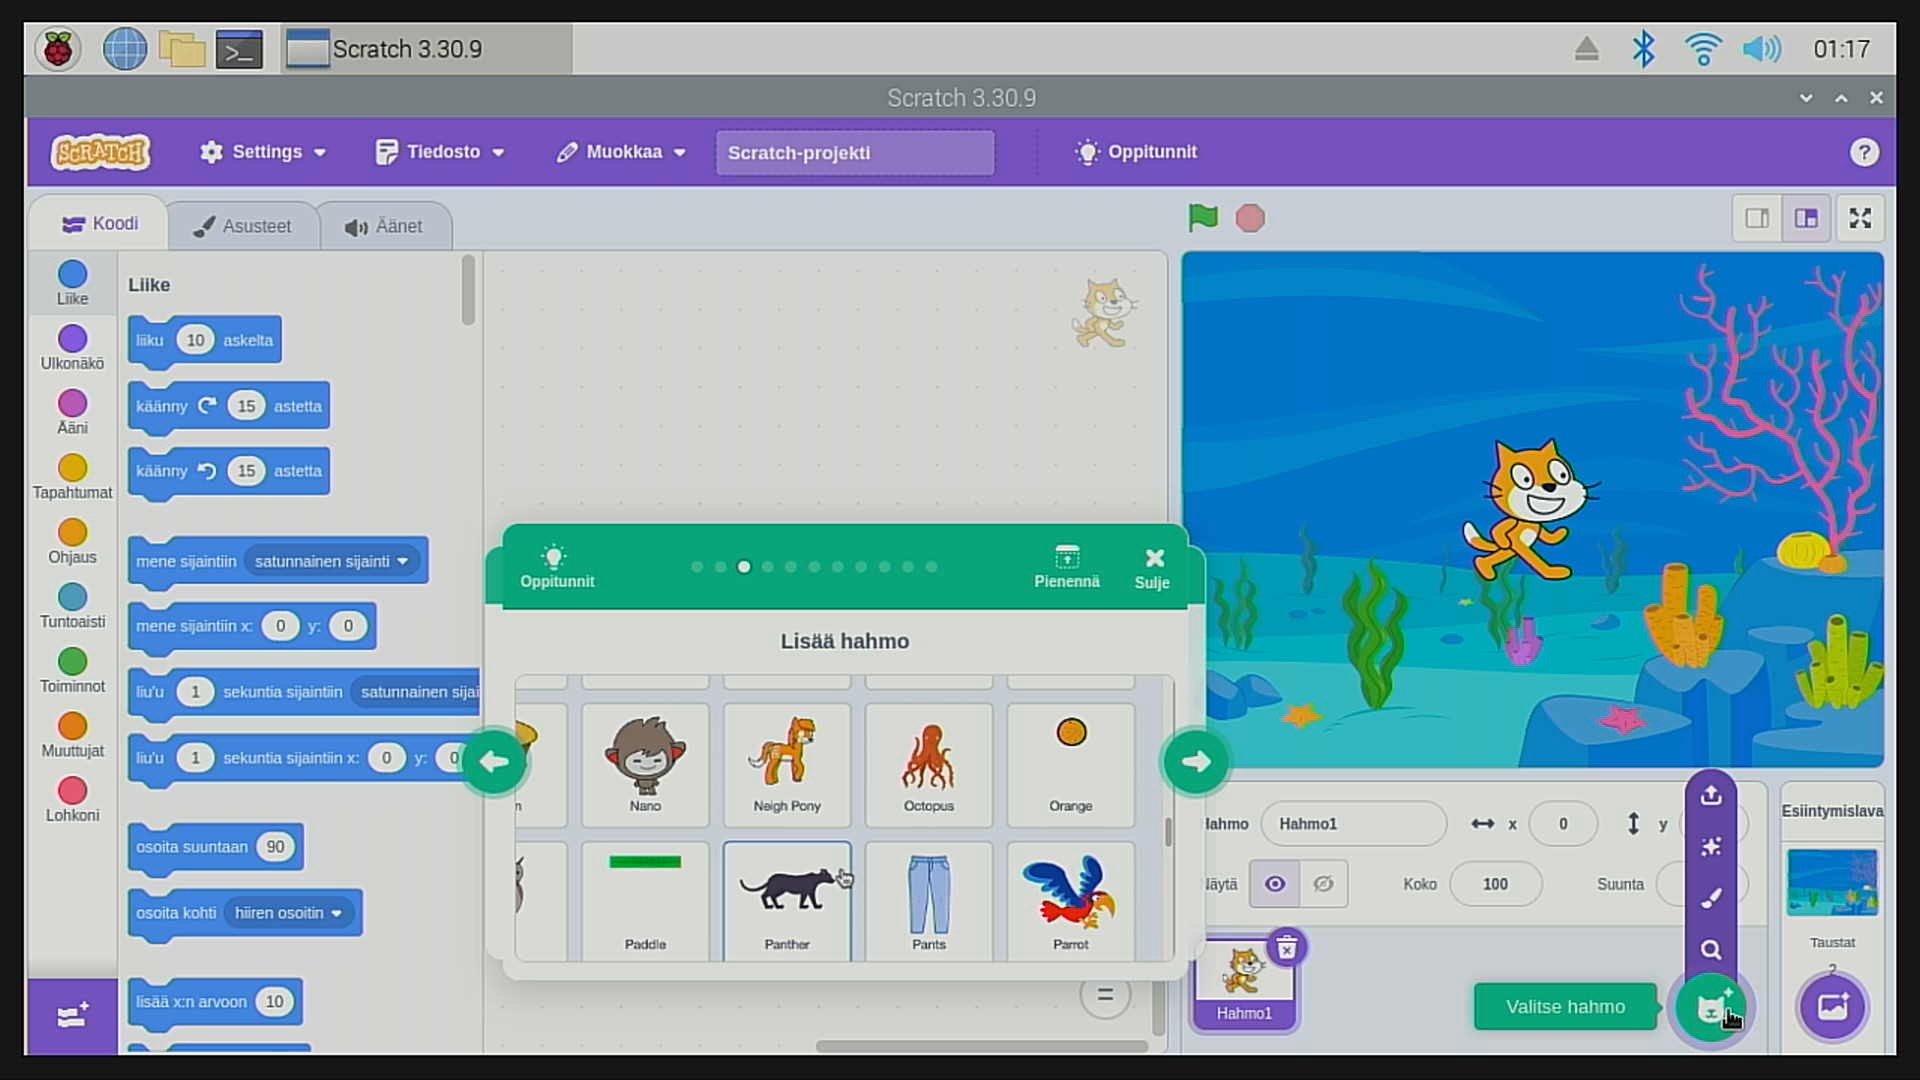This screenshot has height=1080, width=1920.
Task: Select the Ulkonäkö block category
Action: coord(72,348)
